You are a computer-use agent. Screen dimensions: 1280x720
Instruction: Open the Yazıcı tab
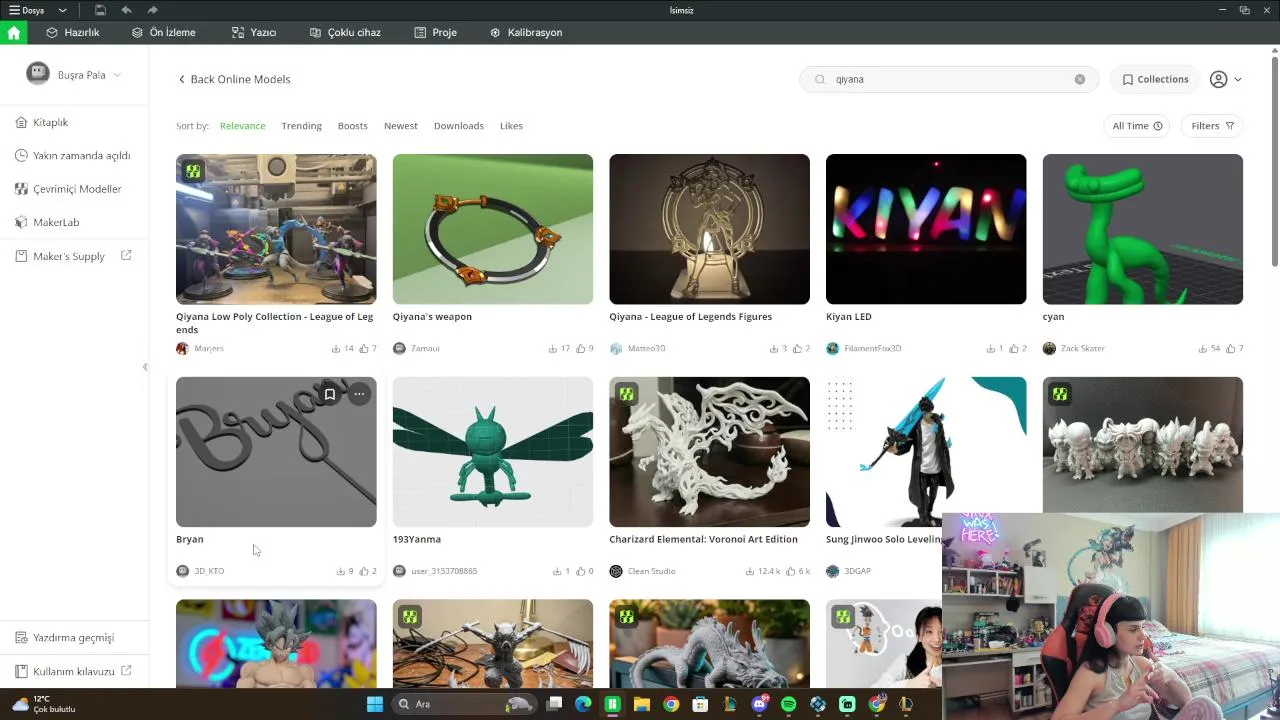(x=254, y=32)
